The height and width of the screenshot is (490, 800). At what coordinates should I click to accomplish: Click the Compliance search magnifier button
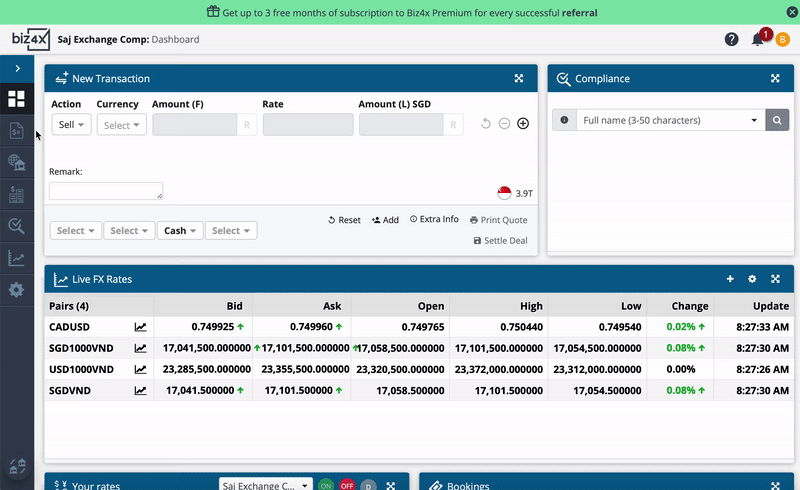click(x=777, y=120)
